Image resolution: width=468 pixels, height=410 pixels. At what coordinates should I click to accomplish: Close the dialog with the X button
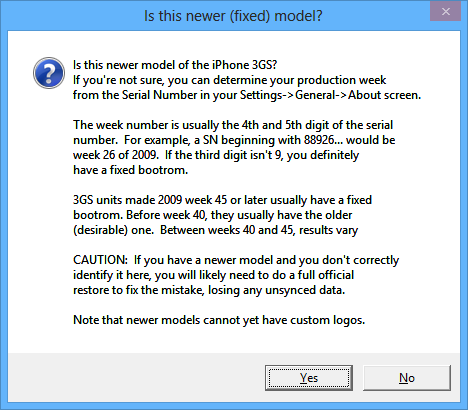[446, 12]
